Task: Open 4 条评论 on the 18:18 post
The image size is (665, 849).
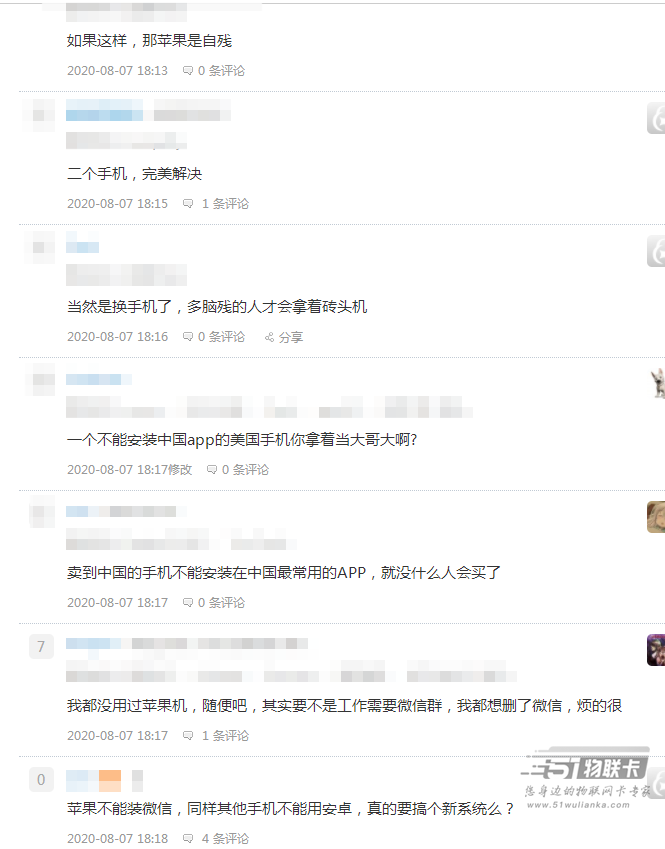Action: 225,838
